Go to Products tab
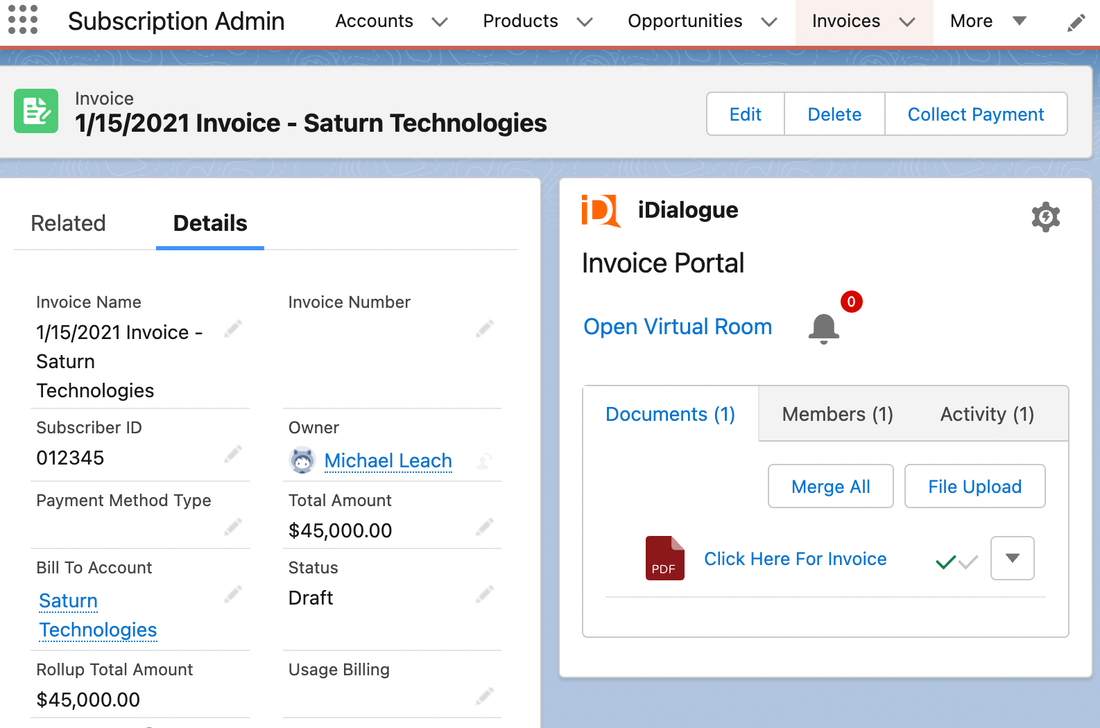 (x=521, y=21)
